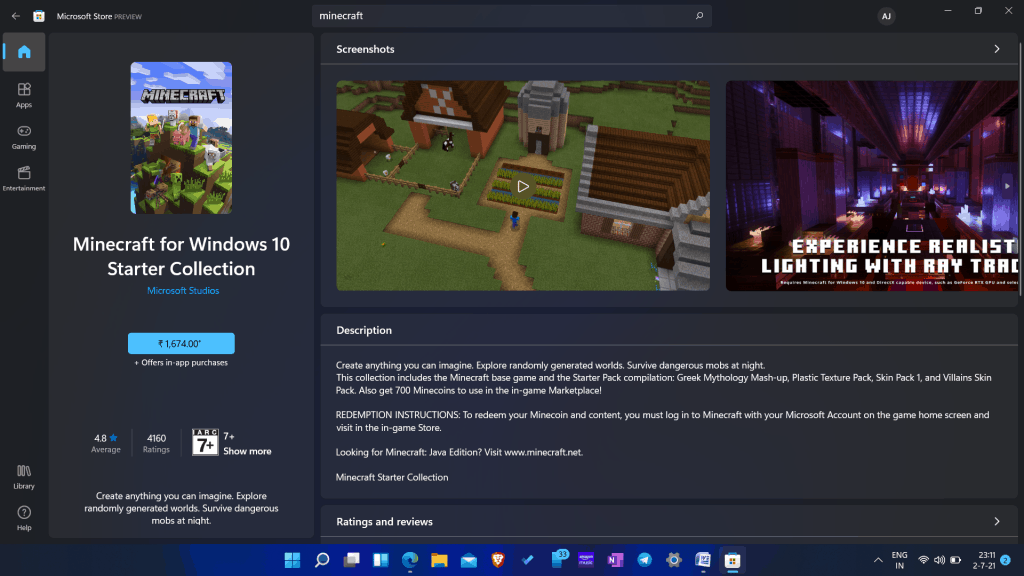The width and height of the screenshot is (1024, 576).
Task: Buy Minecraft for ₹1,674.00
Action: click(181, 343)
